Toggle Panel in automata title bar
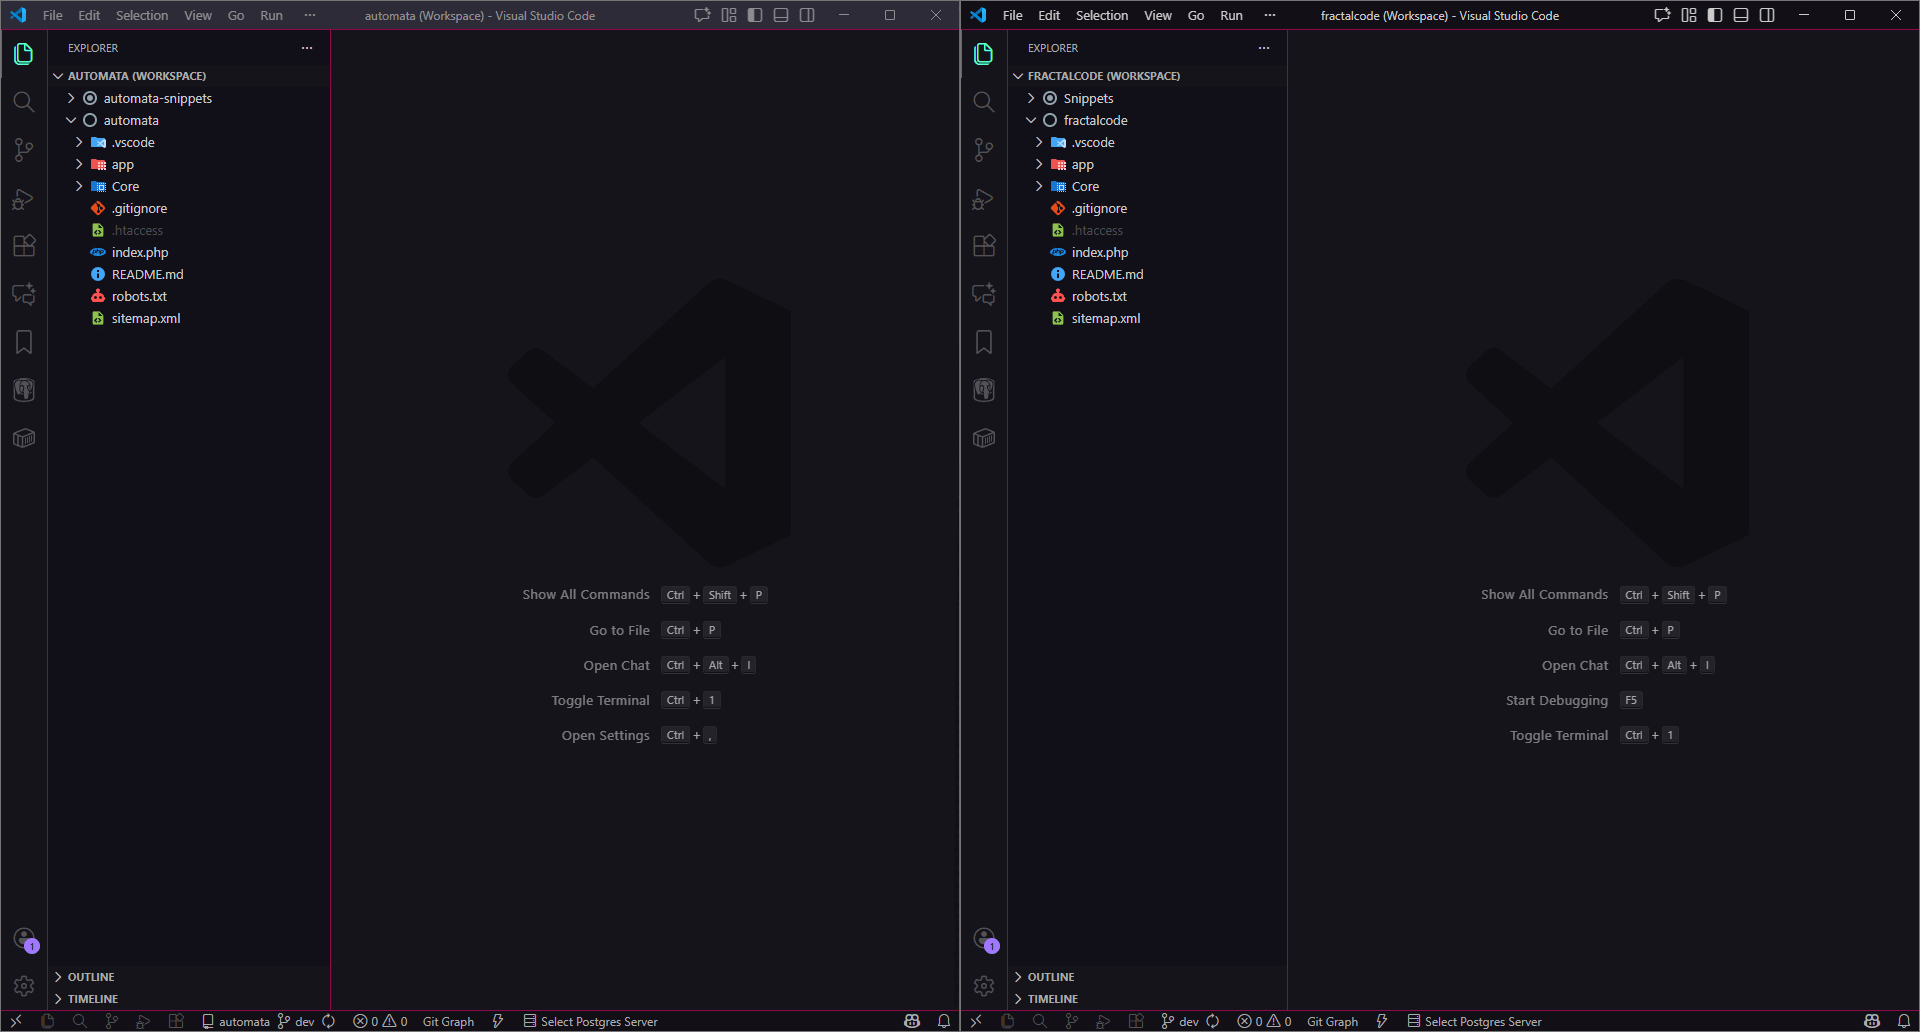The image size is (1920, 1032). coord(781,15)
